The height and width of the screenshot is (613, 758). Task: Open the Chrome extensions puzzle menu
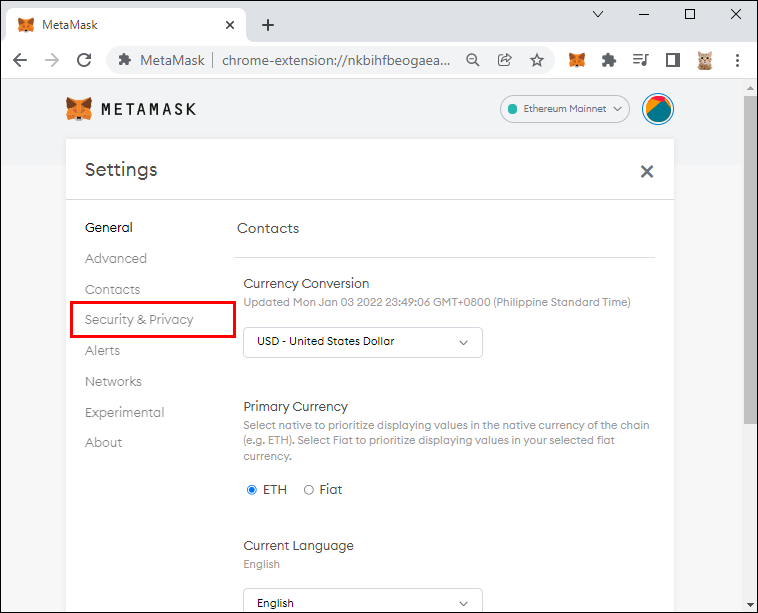609,60
